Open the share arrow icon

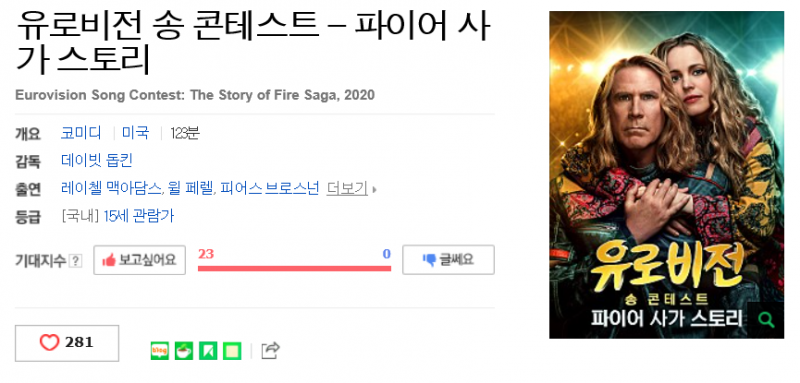(x=270, y=350)
